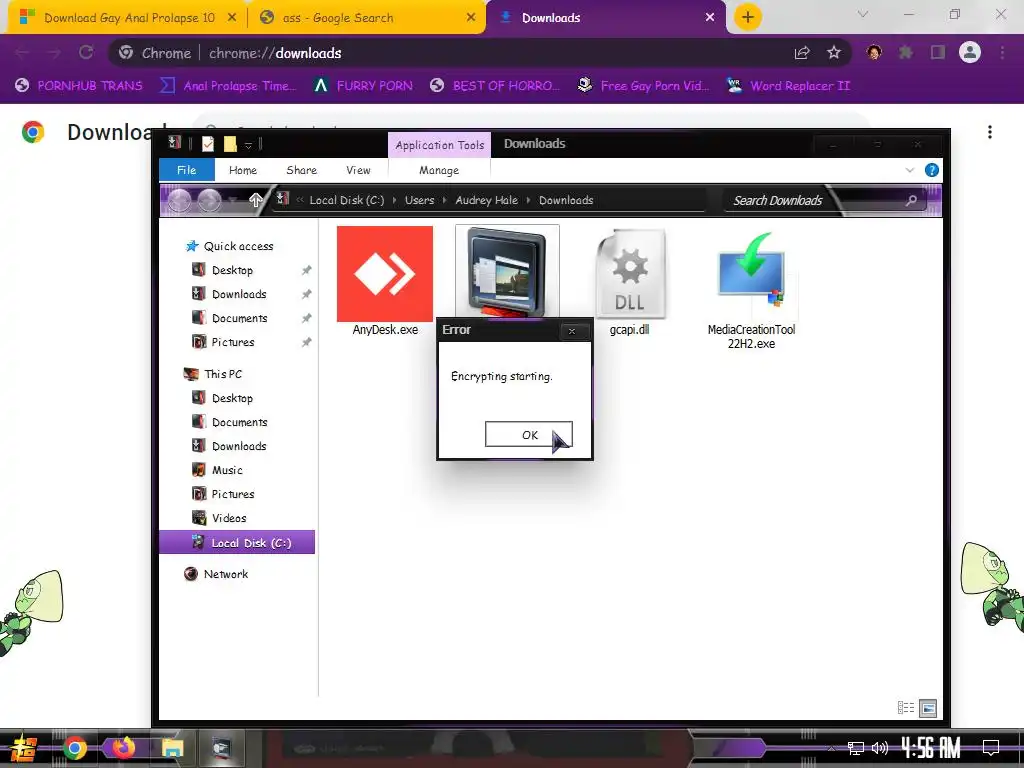This screenshot has height=768, width=1024.
Task: Open the Customize Quick Access Toolbar dropdown
Action: click(248, 145)
